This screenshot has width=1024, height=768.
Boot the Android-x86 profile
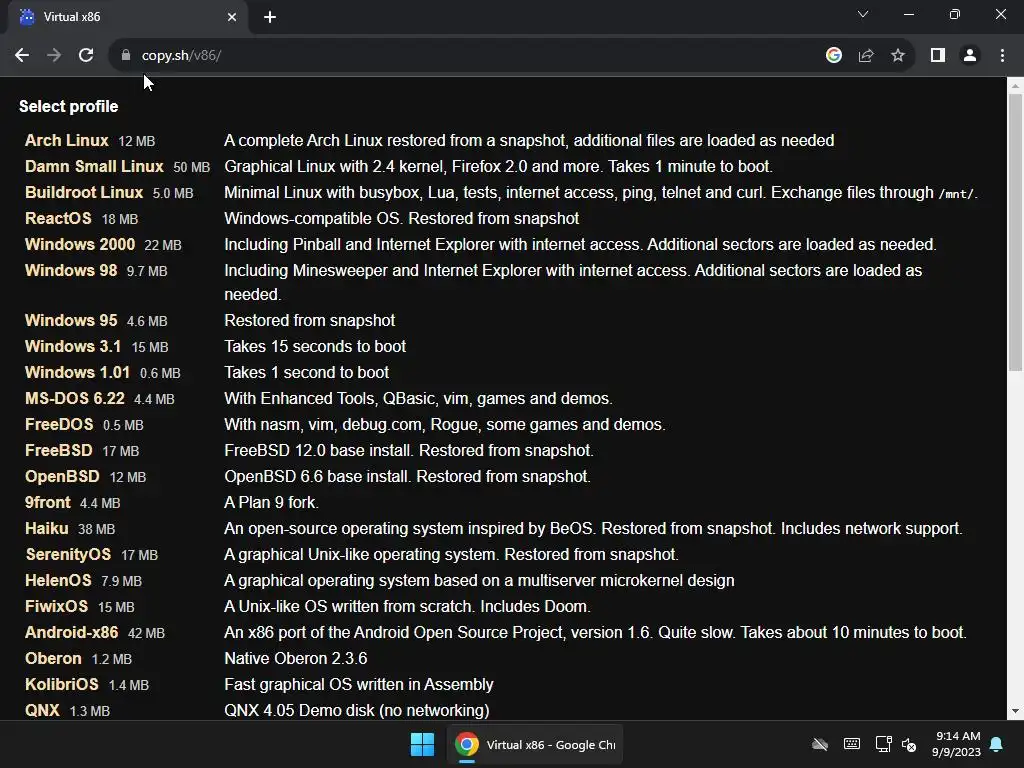[72, 633]
